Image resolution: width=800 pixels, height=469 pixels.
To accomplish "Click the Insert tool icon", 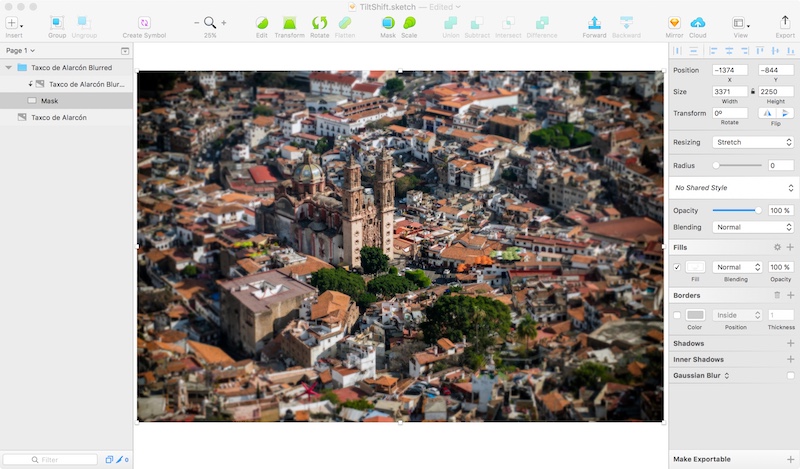I will 13,22.
